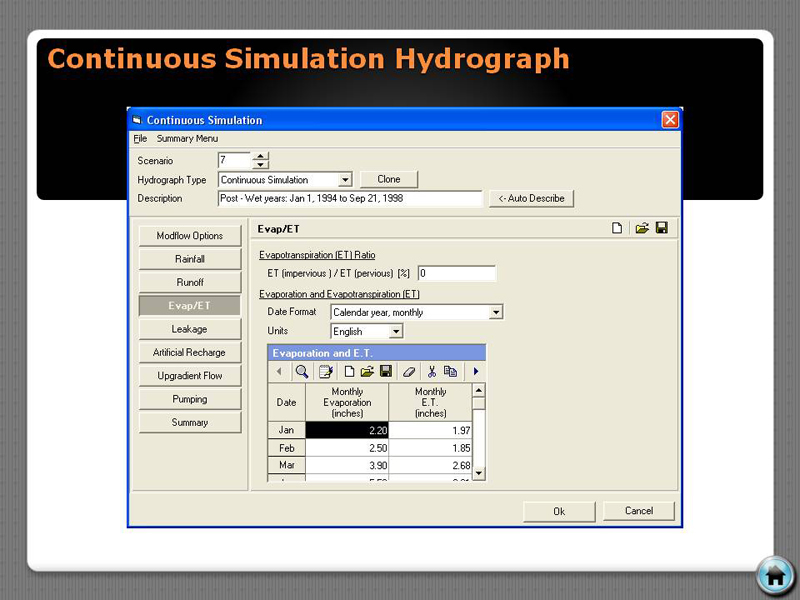Click the copy icon in the table toolbar
800x600 pixels.
pyautogui.click(x=450, y=371)
